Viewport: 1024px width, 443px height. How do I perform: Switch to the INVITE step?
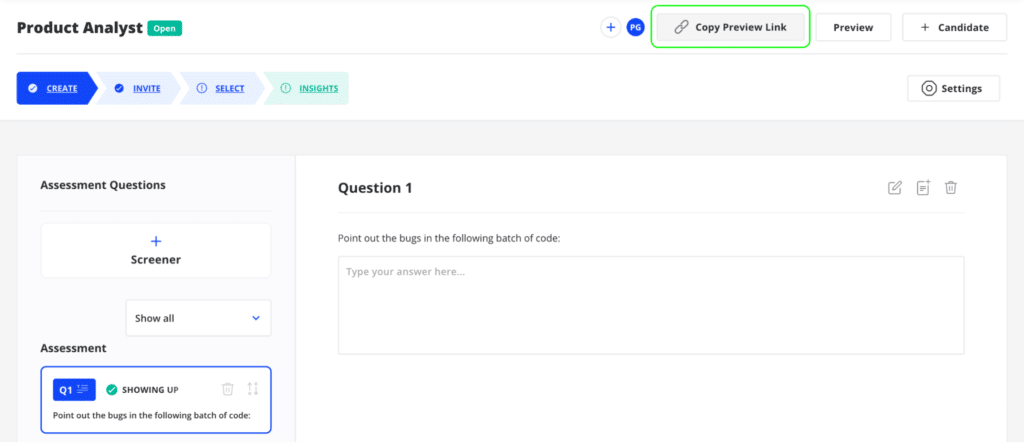click(x=138, y=88)
